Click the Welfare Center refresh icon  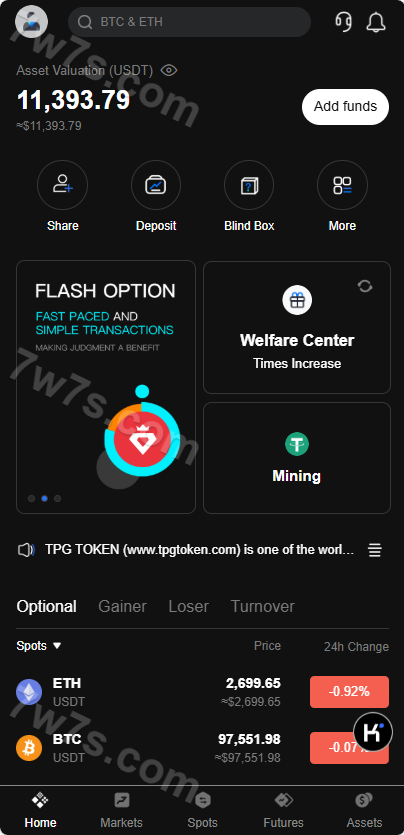coord(365,286)
